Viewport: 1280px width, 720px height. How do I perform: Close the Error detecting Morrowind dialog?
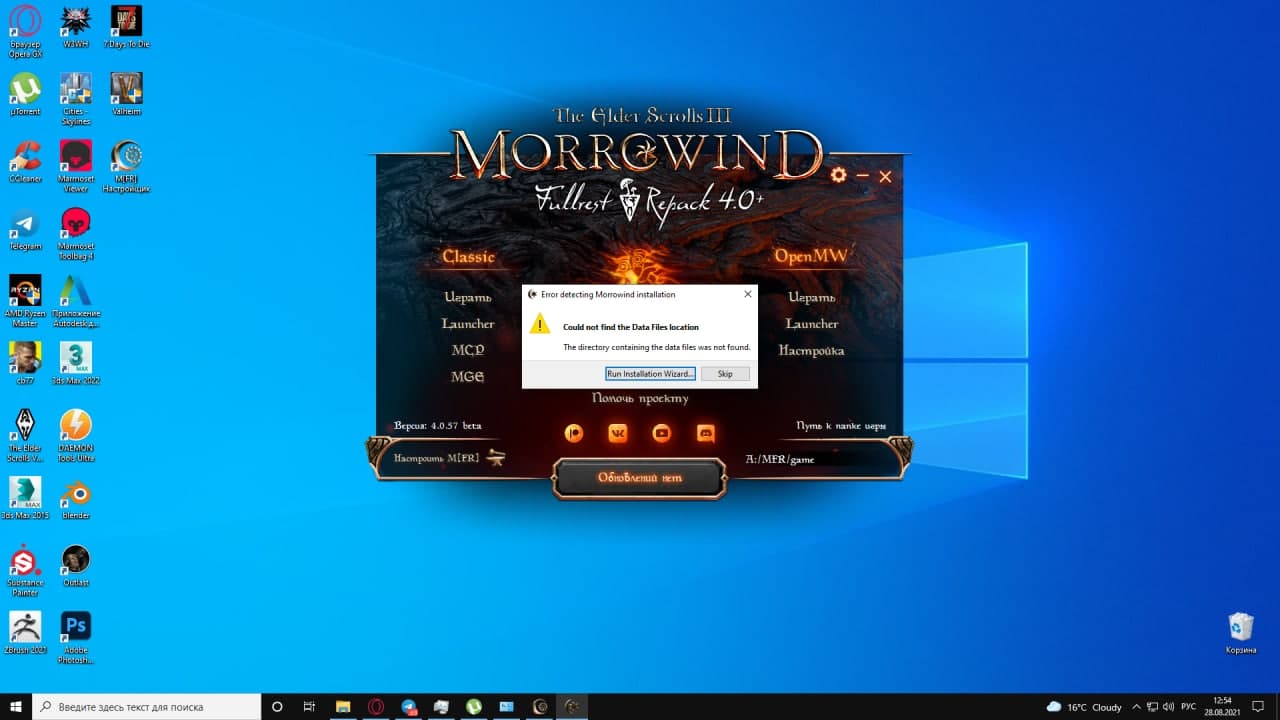[747, 295]
